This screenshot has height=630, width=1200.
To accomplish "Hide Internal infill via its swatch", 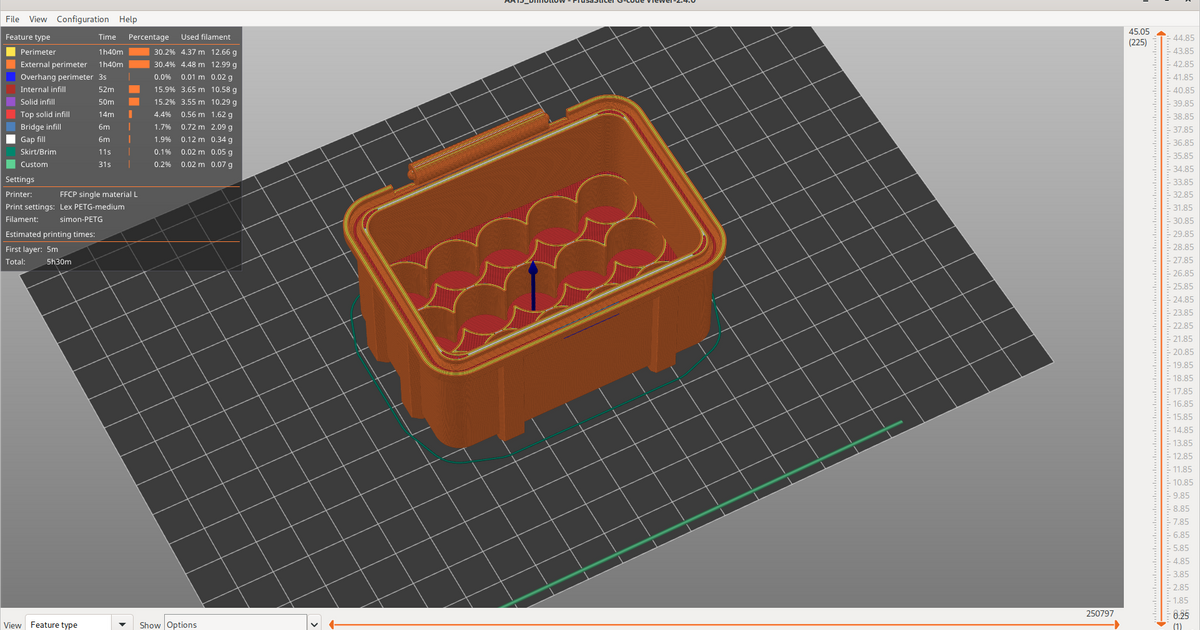I will tap(11, 89).
